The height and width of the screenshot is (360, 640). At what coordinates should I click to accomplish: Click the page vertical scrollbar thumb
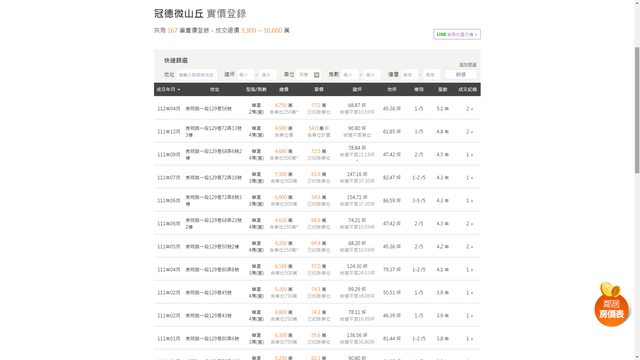tap(637, 110)
